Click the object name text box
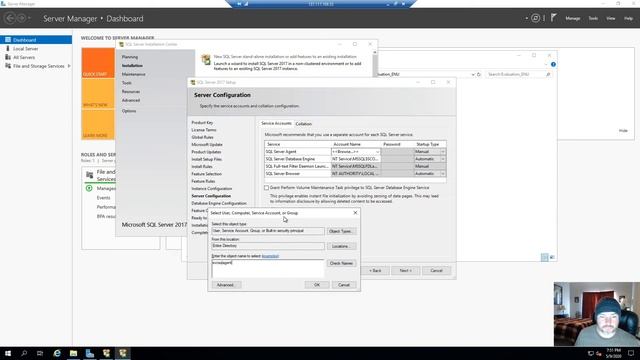The width and height of the screenshot is (640, 360). pos(268,269)
